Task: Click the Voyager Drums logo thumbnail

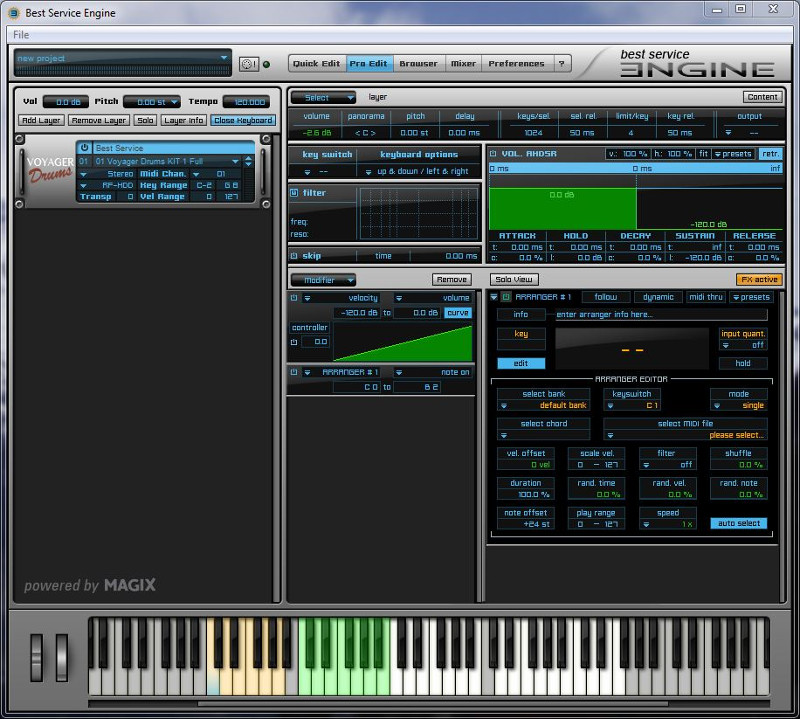Action: 50,170
